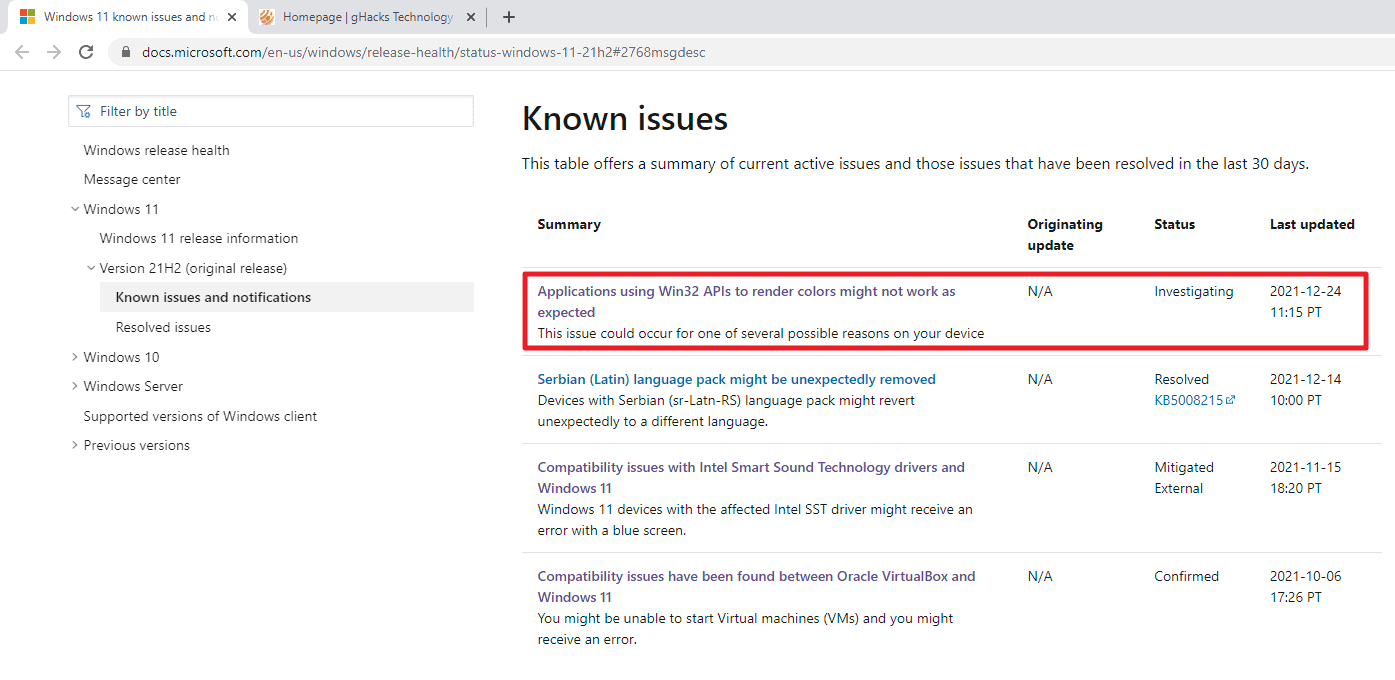Click external link icon beside KB5008215
Image resolution: width=1395 pixels, height=680 pixels.
tap(1231, 400)
